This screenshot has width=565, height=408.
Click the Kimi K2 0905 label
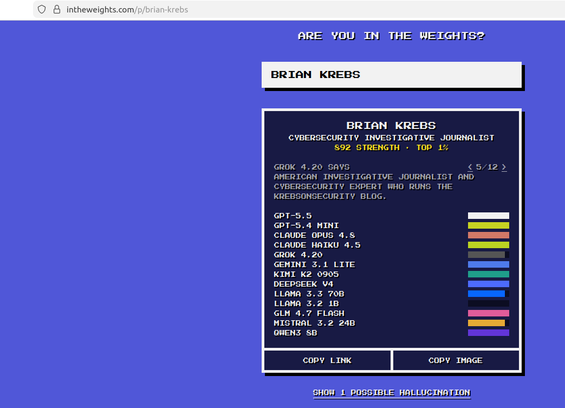pos(306,274)
